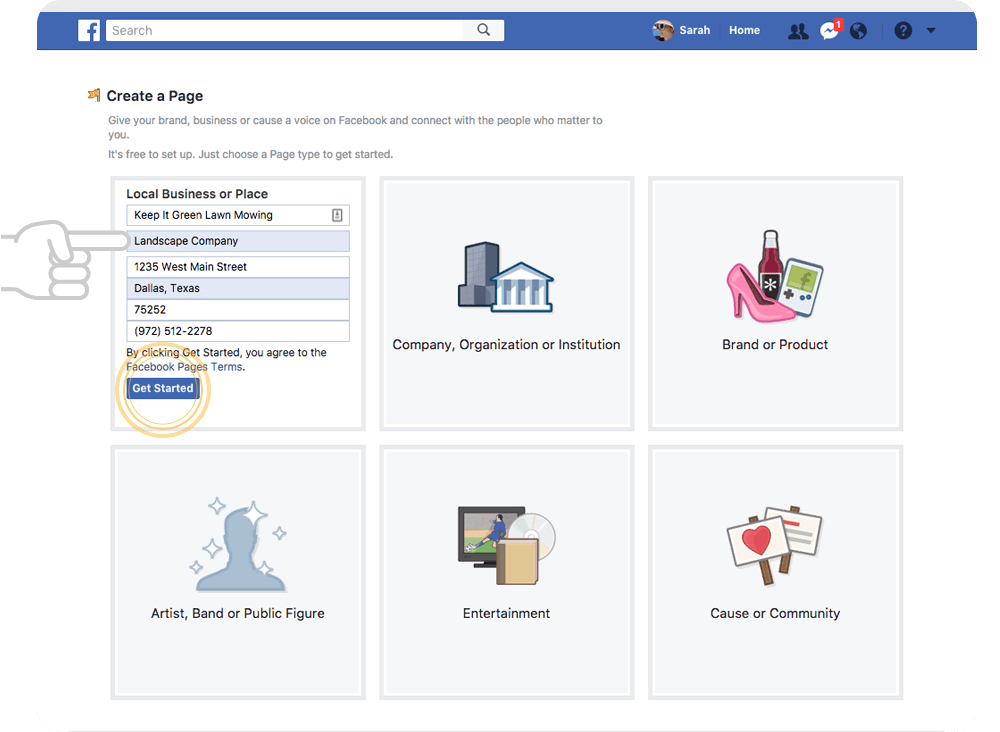Image resolution: width=1000 pixels, height=732 pixels.
Task: Expand the account settings dropdown arrow
Action: [930, 30]
